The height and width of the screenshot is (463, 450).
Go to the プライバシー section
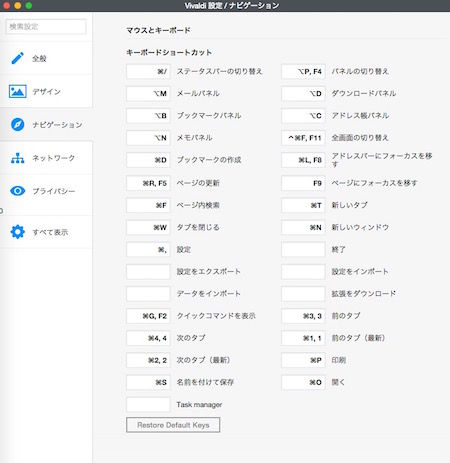pyautogui.click(x=46, y=191)
